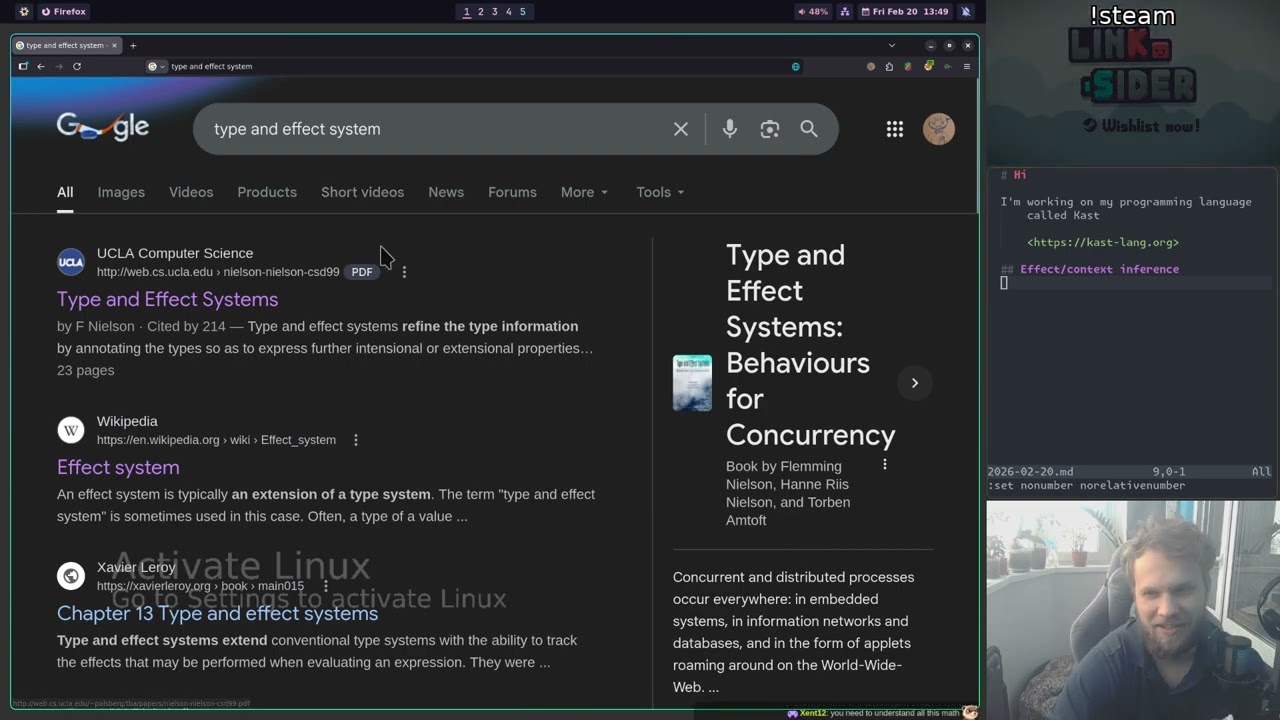This screenshot has height=720, width=1280.
Task: Open the search engine selector dropdown in address bar
Action: click(x=156, y=66)
